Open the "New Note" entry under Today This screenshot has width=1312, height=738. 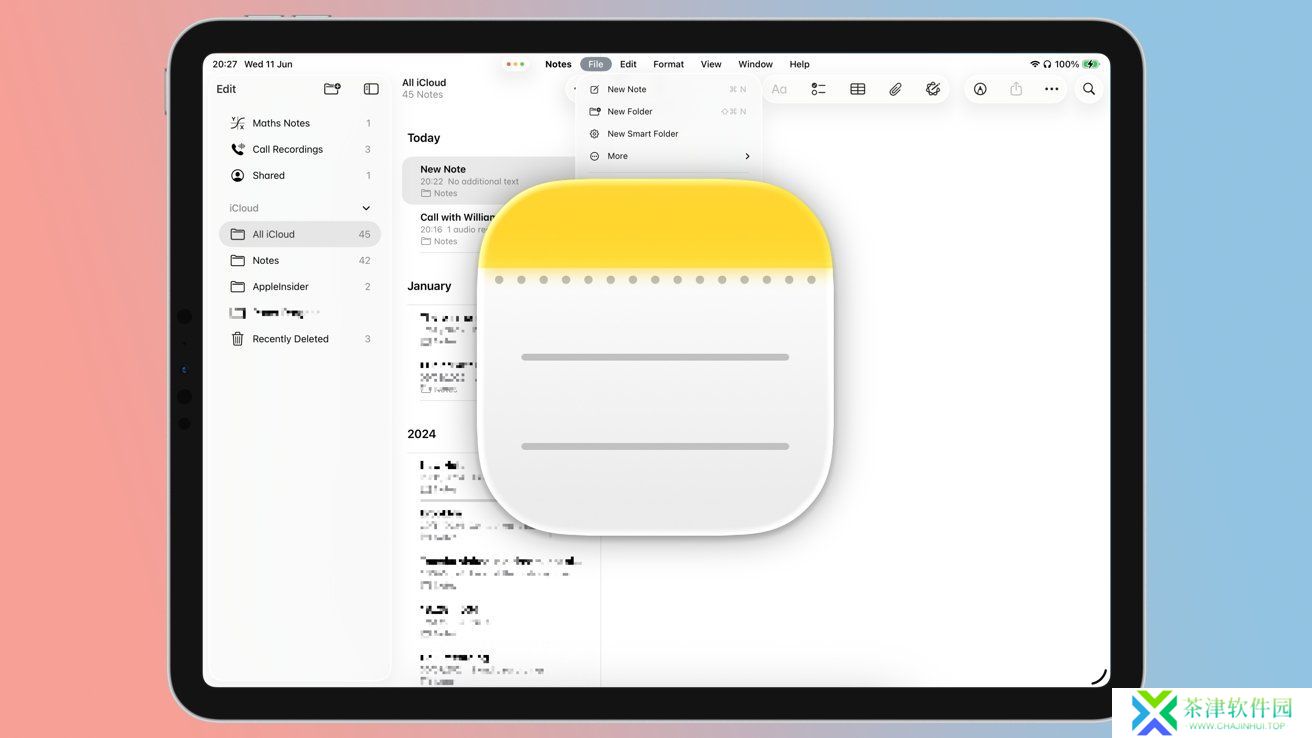pos(488,180)
